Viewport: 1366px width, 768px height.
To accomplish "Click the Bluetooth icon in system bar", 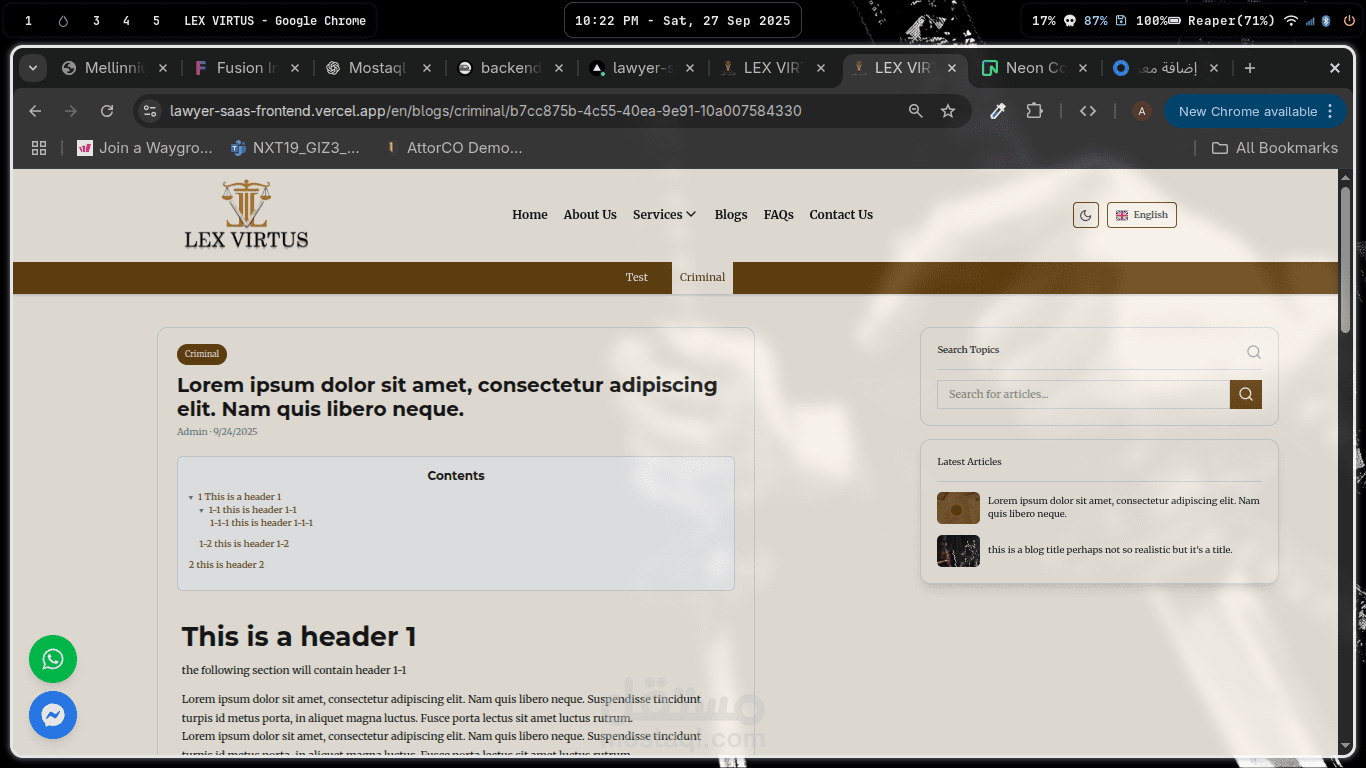I will (1326, 20).
